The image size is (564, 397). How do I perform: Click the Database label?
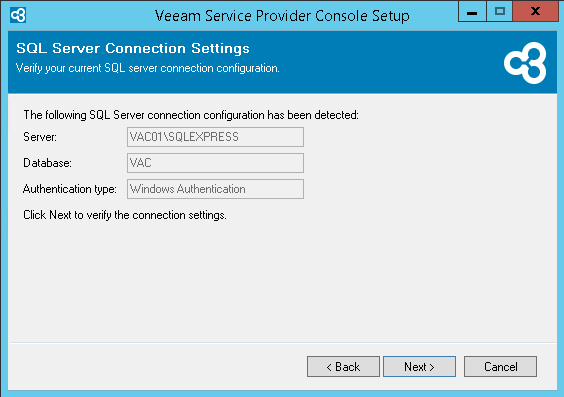tap(47, 163)
